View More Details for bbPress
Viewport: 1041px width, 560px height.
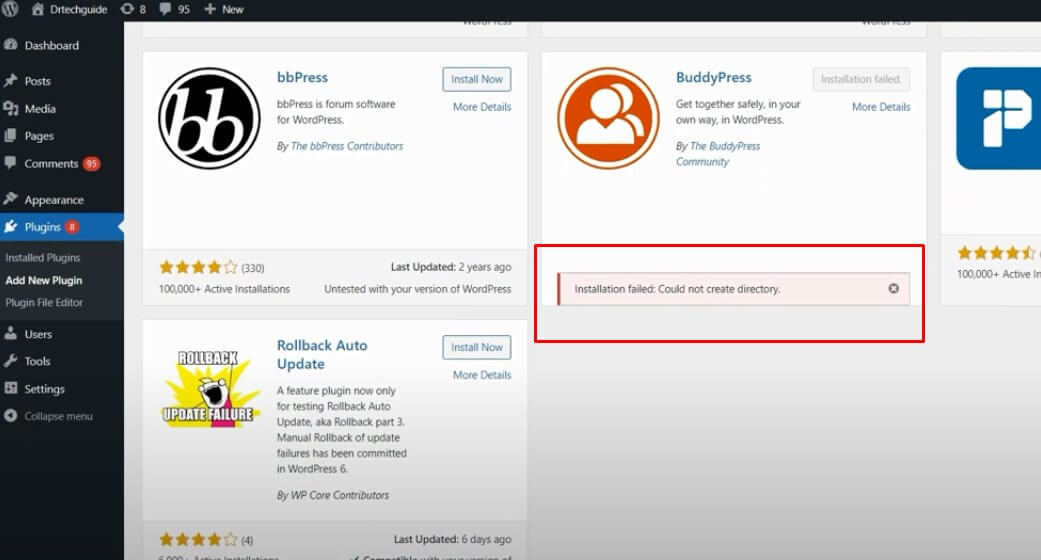coord(482,107)
